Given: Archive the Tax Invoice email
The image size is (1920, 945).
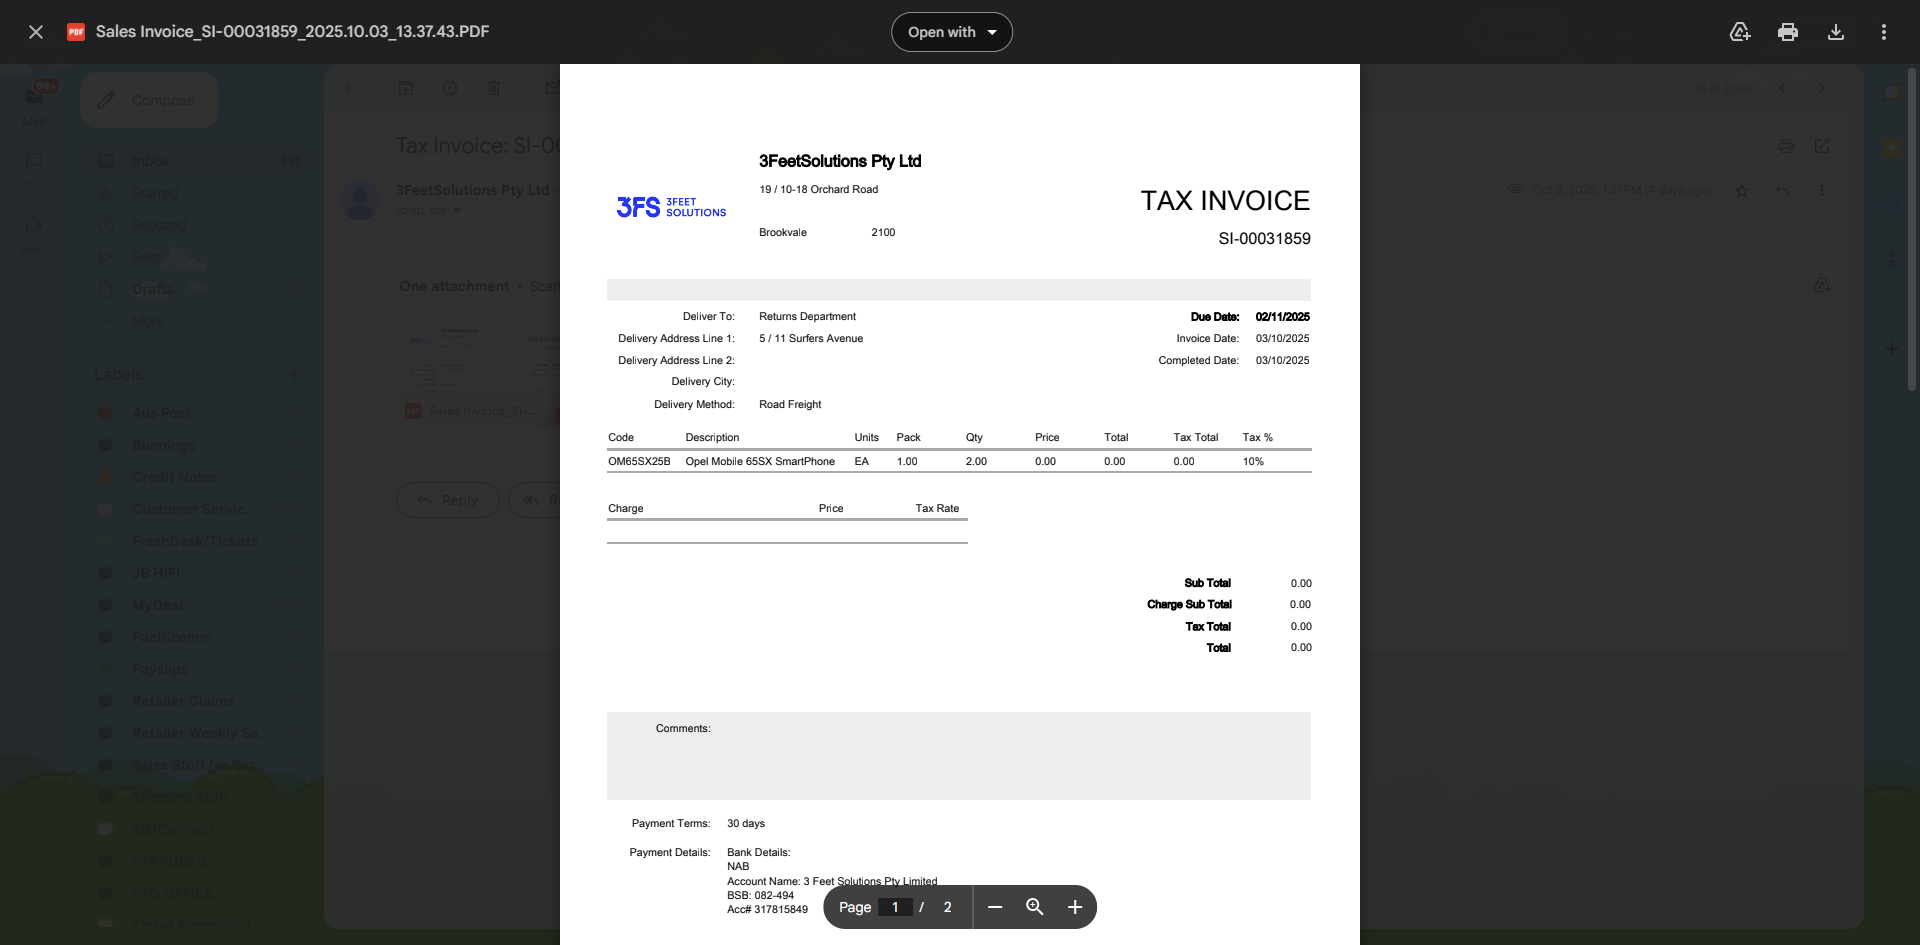Looking at the screenshot, I should pos(406,88).
